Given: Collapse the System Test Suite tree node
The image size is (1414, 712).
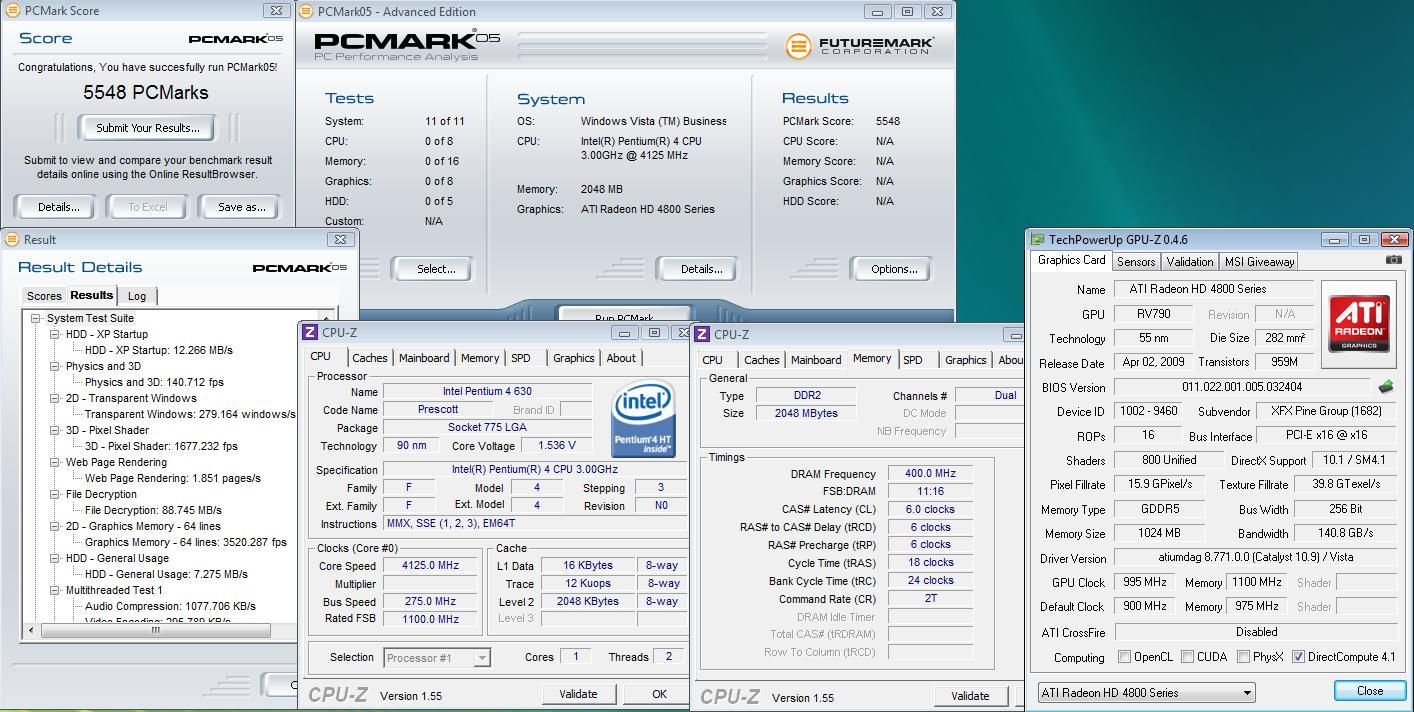Looking at the screenshot, I should click(x=35, y=318).
